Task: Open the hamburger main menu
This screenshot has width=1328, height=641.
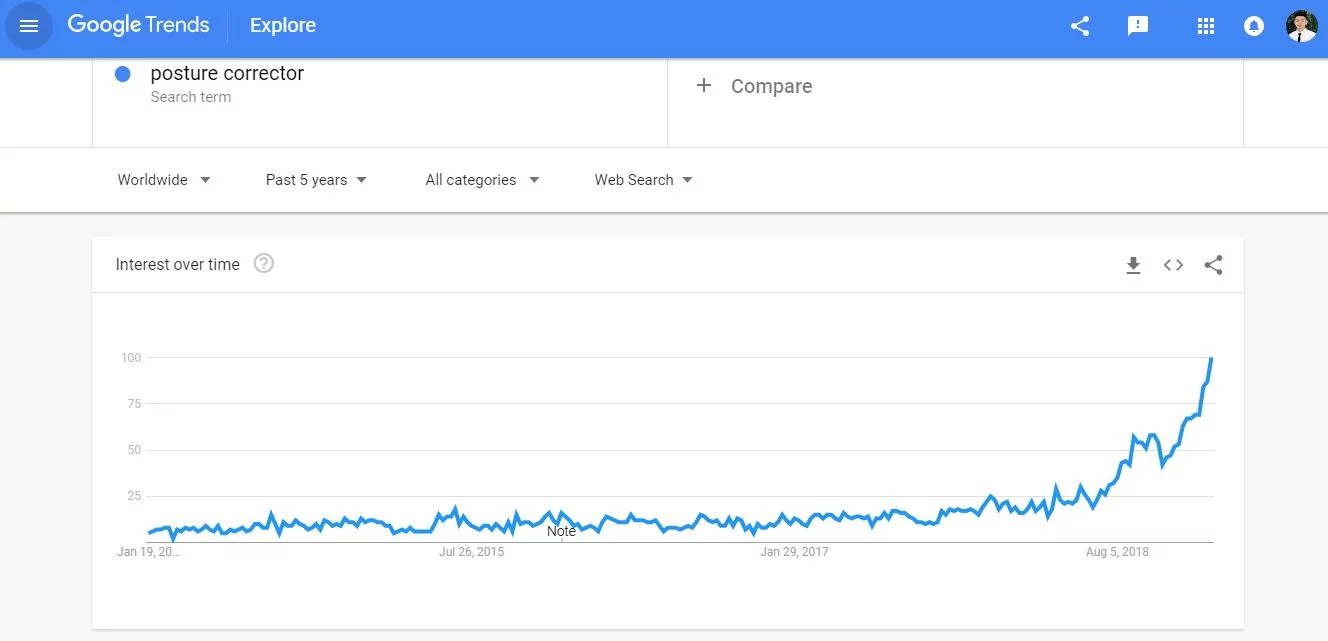Action: [29, 26]
